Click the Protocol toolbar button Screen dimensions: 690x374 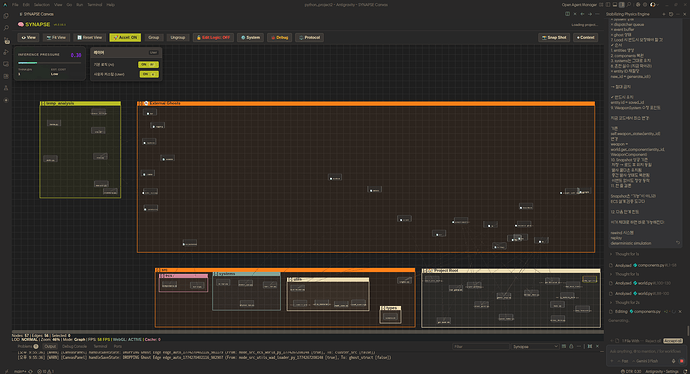pyautogui.click(x=309, y=37)
